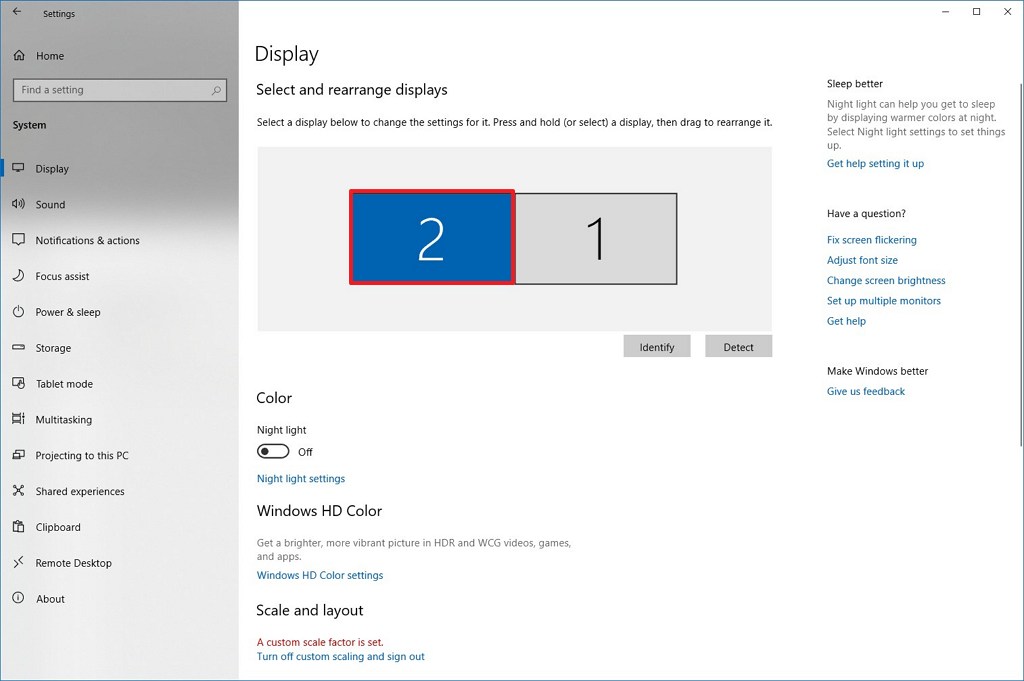Click the Find a setting search box
1024x681 pixels.
(120, 90)
